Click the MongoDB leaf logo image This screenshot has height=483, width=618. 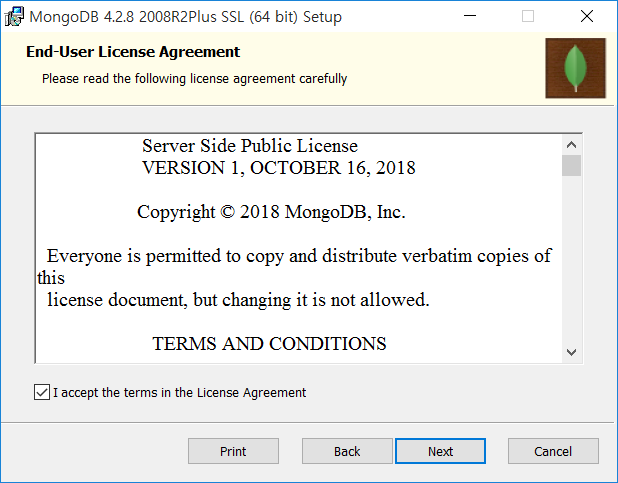coord(575,68)
